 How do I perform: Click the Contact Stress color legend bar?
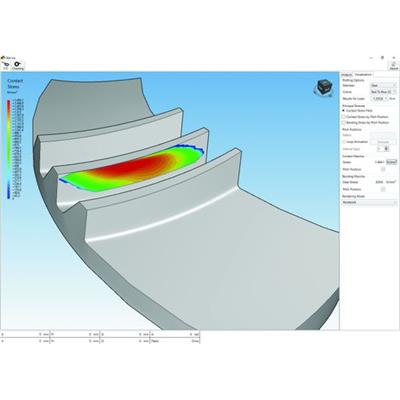(x=8, y=149)
